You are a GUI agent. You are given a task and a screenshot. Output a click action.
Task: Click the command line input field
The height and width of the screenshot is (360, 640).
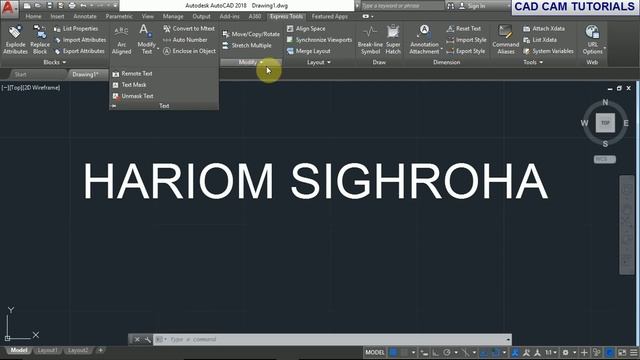[332, 339]
